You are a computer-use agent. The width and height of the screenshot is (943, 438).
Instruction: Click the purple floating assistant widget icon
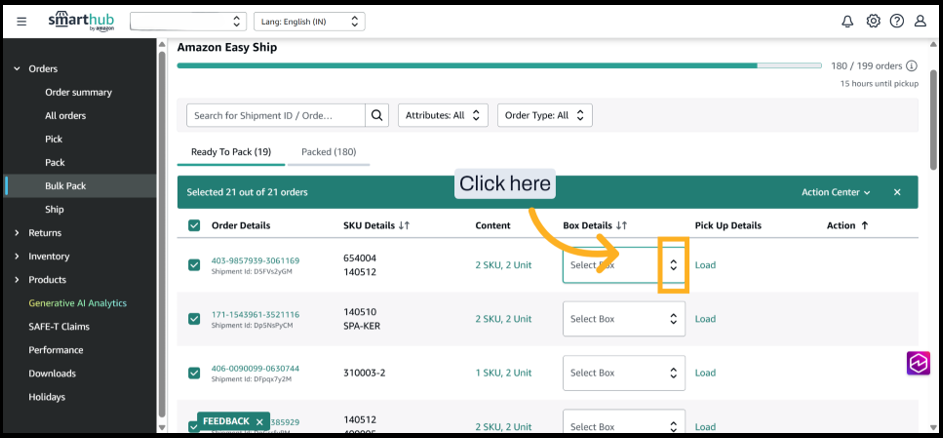[x=918, y=363]
